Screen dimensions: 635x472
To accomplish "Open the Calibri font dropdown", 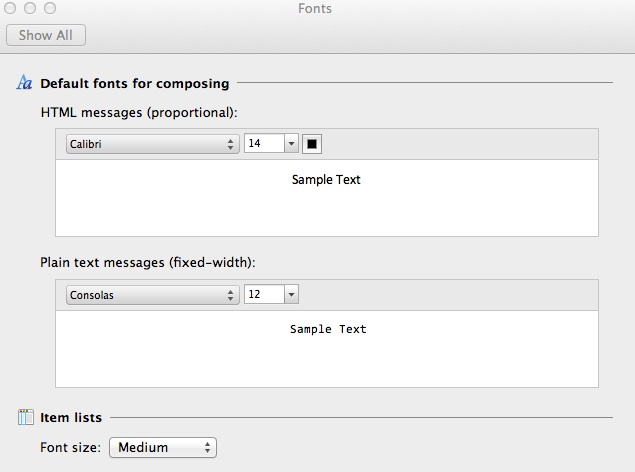I will [151, 144].
